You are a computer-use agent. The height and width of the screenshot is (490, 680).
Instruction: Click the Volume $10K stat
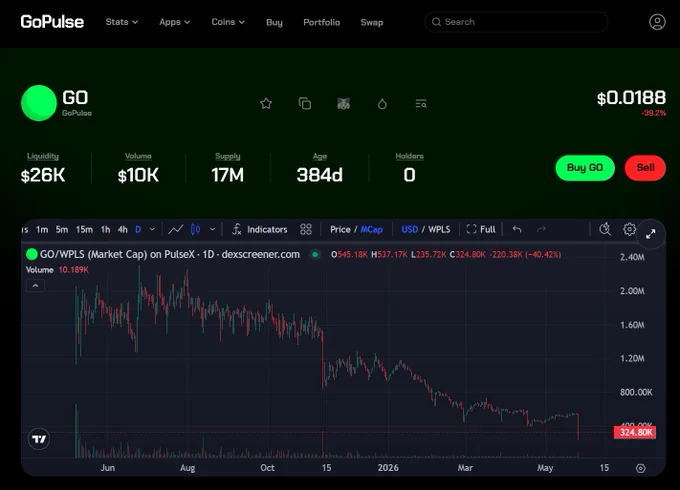pyautogui.click(x=138, y=168)
